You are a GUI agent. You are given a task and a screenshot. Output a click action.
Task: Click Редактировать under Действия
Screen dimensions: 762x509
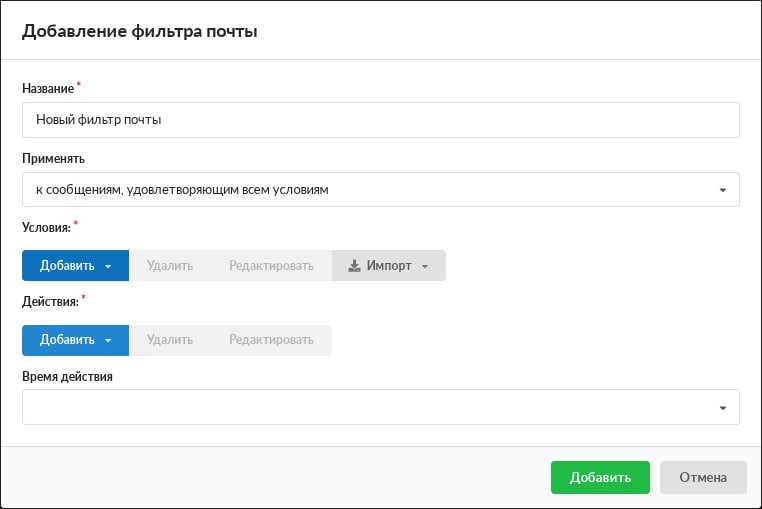[x=271, y=340]
